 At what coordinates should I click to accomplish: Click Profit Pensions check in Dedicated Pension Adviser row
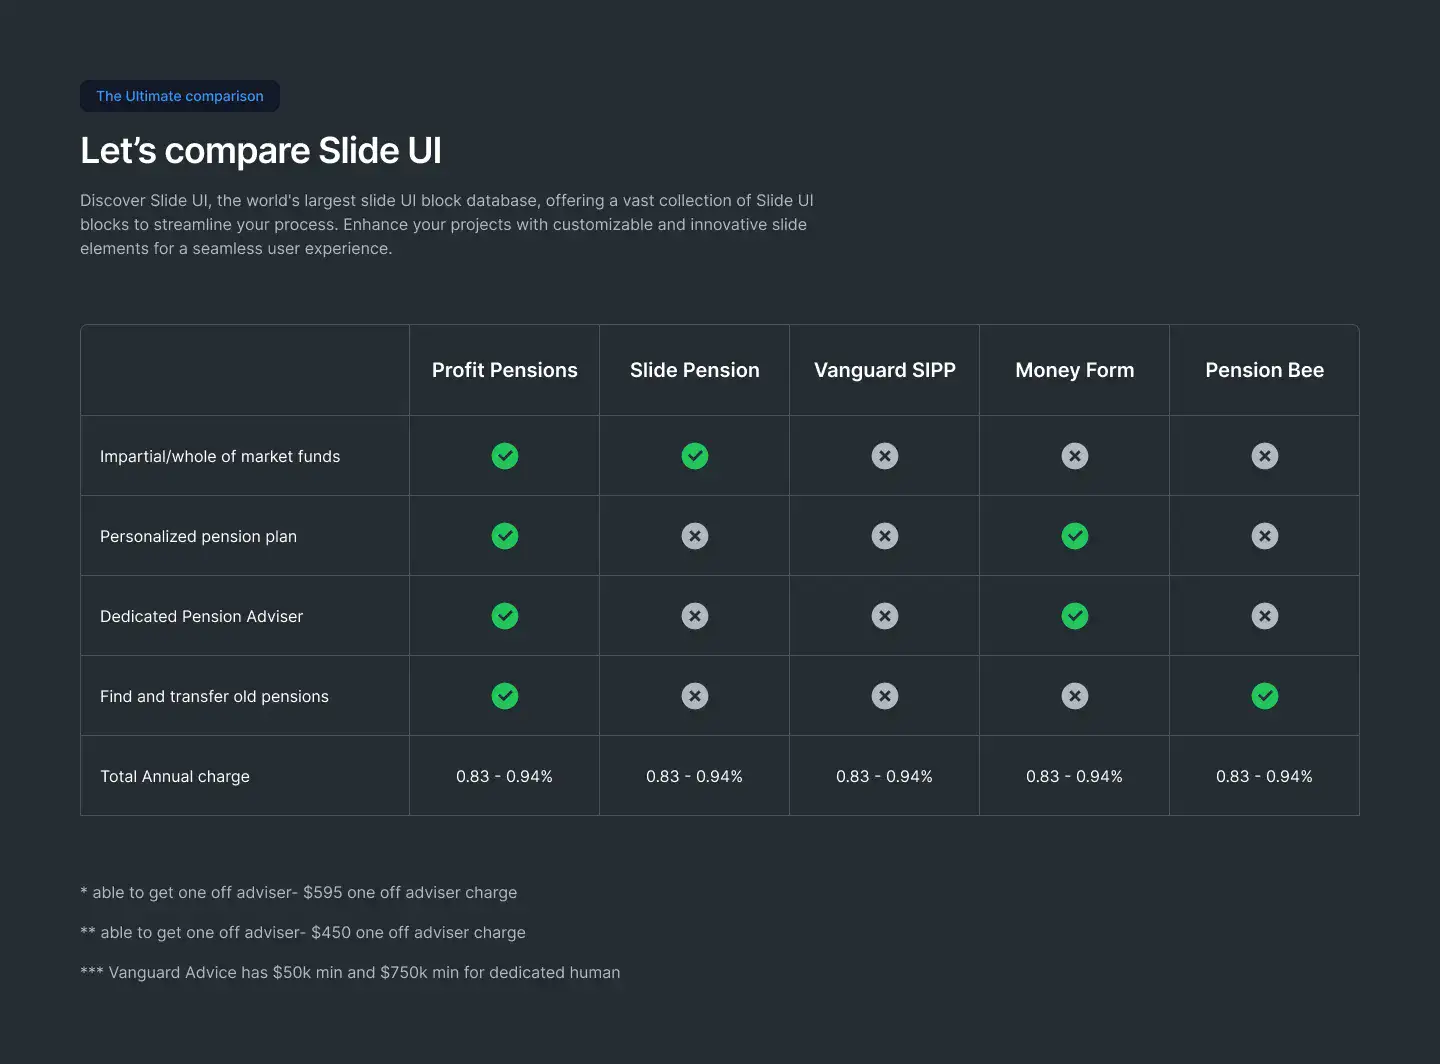(505, 616)
